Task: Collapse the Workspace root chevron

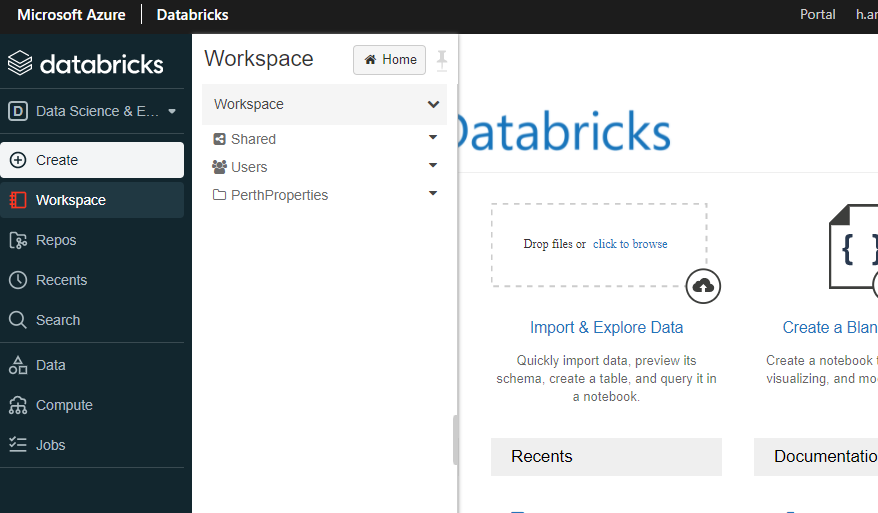Action: 433,104
